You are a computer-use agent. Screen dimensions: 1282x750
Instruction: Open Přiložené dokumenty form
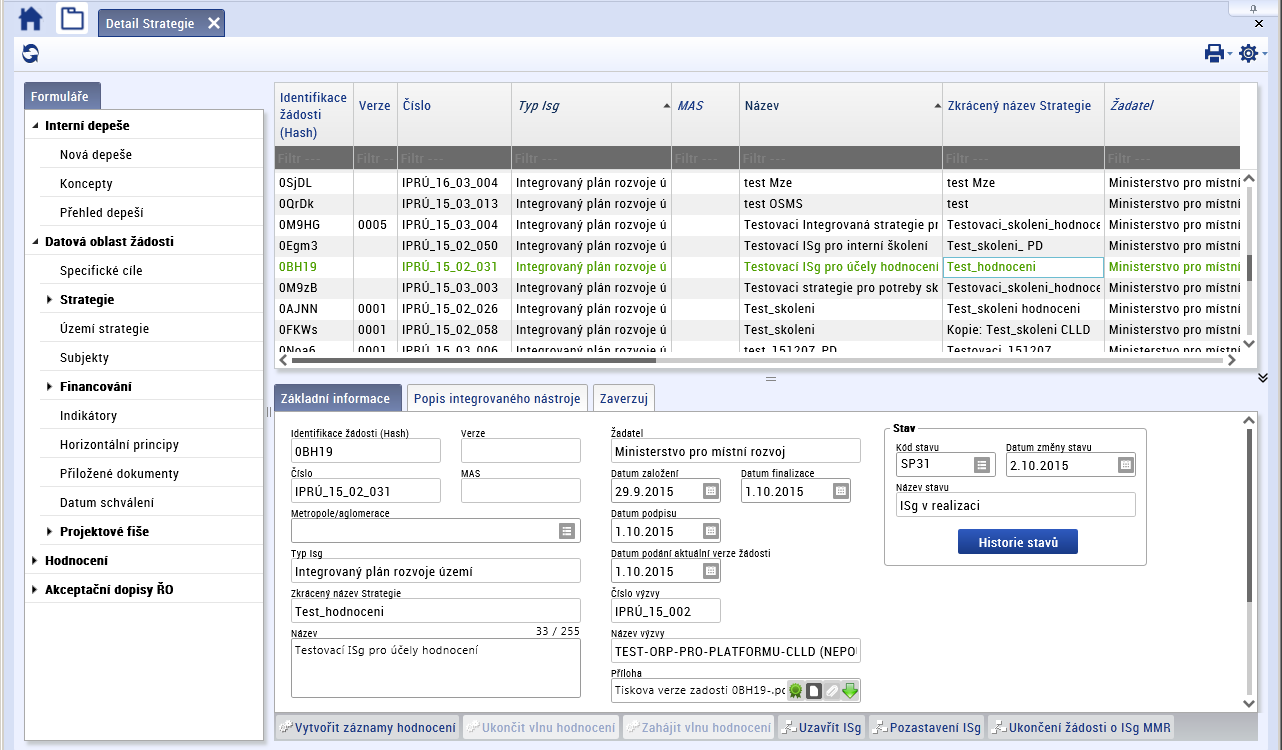pyautogui.click(x=119, y=474)
